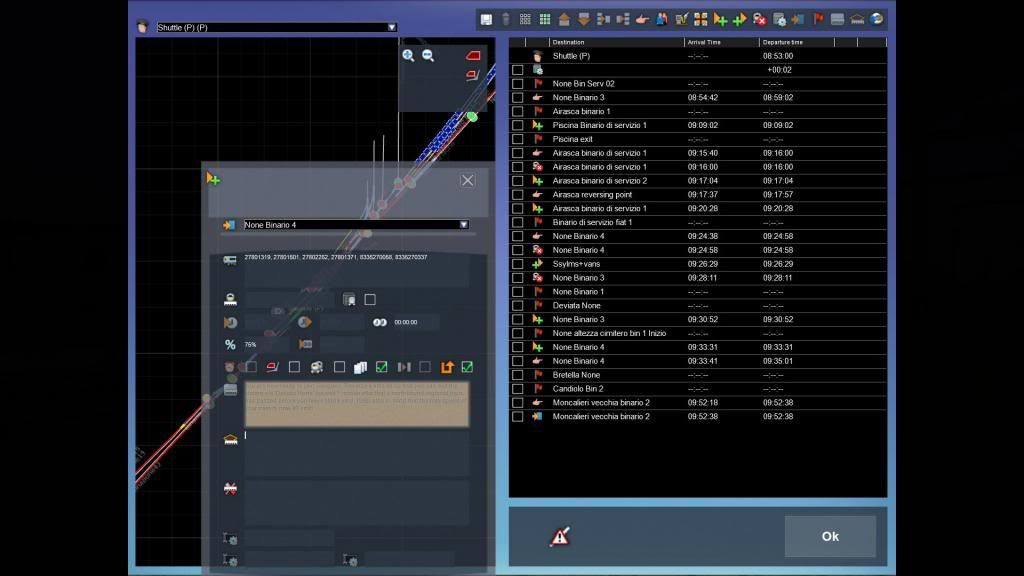The image size is (1024, 576).
Task: Click the red X remove consist icon
Action: coord(760,20)
